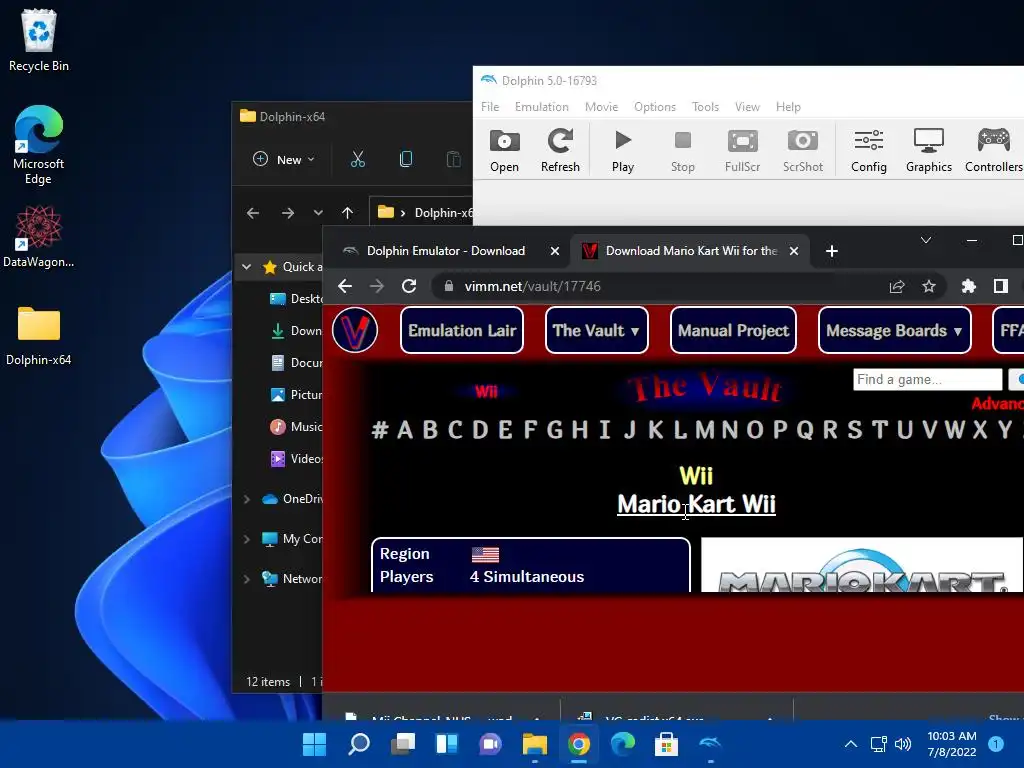
Task: Toggle FullScr in Dolphin toolbar
Action: [x=743, y=151]
